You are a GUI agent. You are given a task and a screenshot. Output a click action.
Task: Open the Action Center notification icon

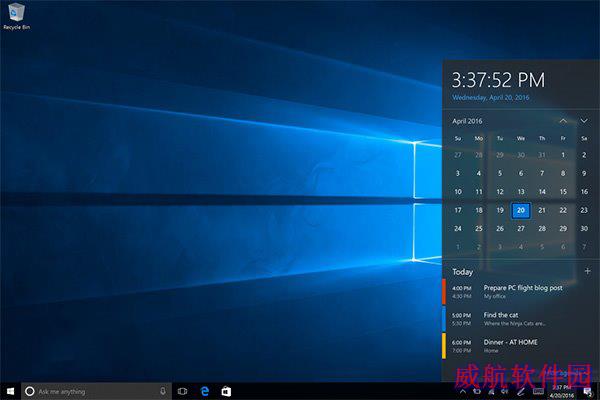point(587,391)
